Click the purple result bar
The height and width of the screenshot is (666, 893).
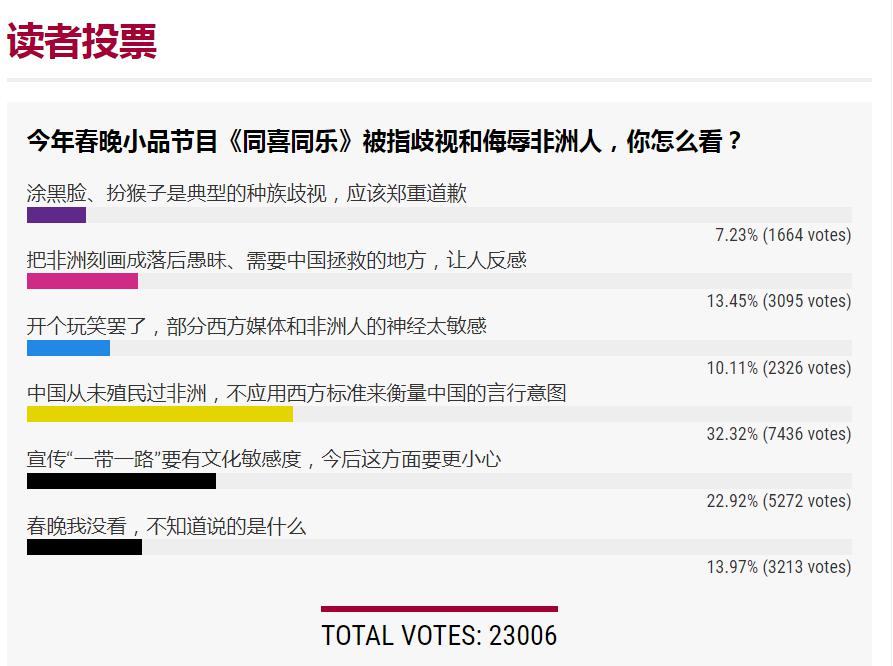(x=56, y=215)
